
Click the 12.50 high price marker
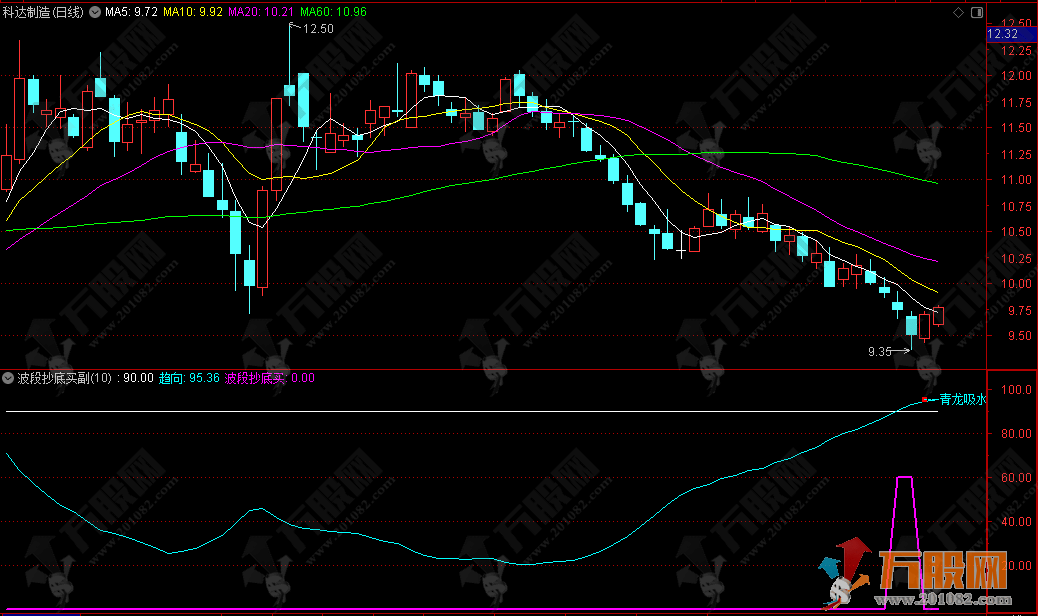[x=318, y=28]
